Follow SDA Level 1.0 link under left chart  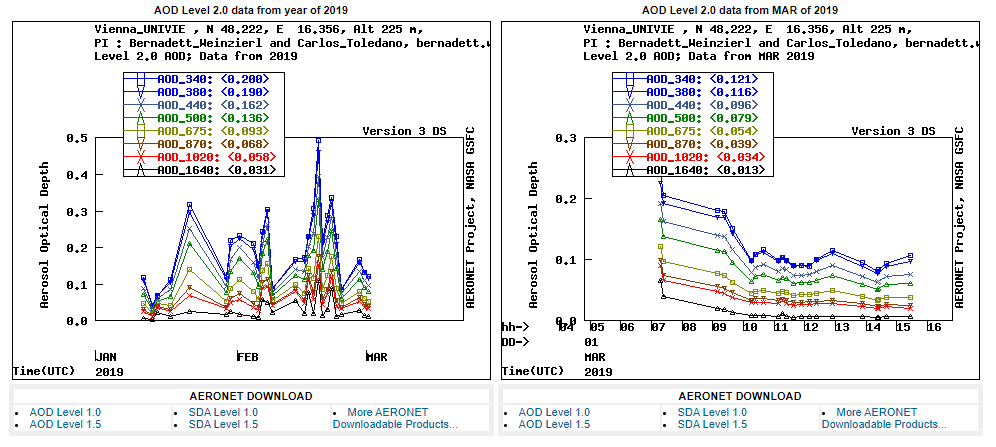(x=223, y=412)
